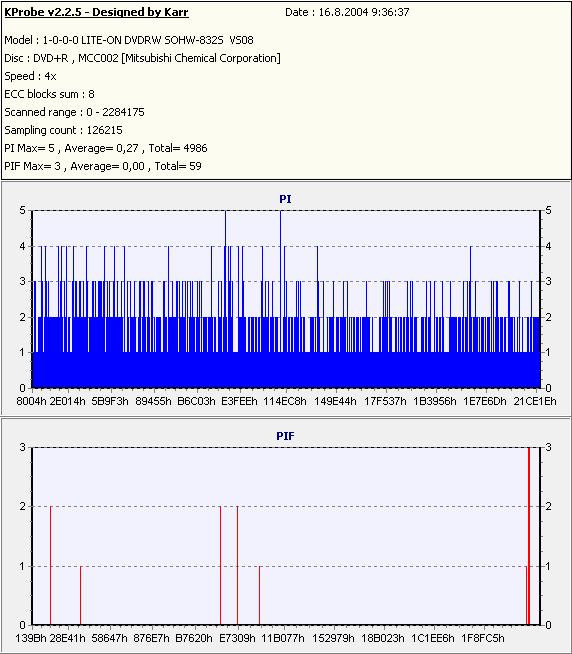Click the PI Max= 5 statistics line
This screenshot has width=572, height=654.
pyautogui.click(x=106, y=148)
